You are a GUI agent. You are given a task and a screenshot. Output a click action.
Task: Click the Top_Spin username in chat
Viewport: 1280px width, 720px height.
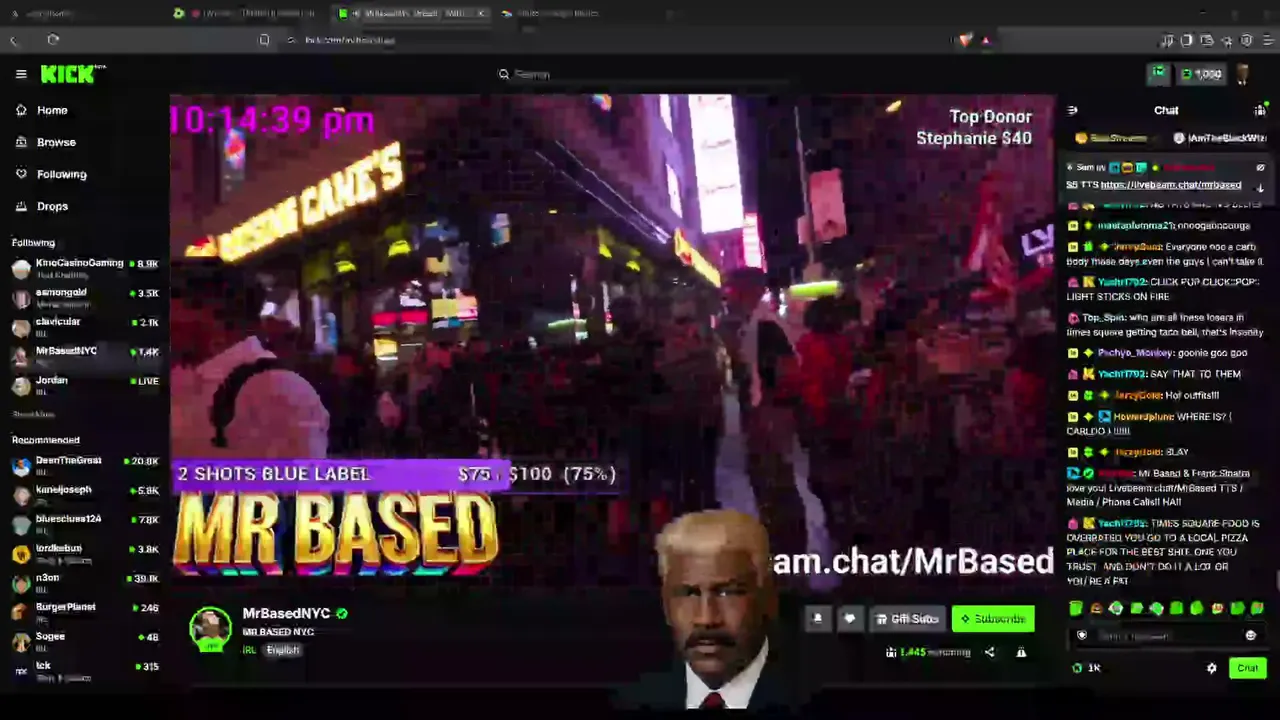point(1105,318)
